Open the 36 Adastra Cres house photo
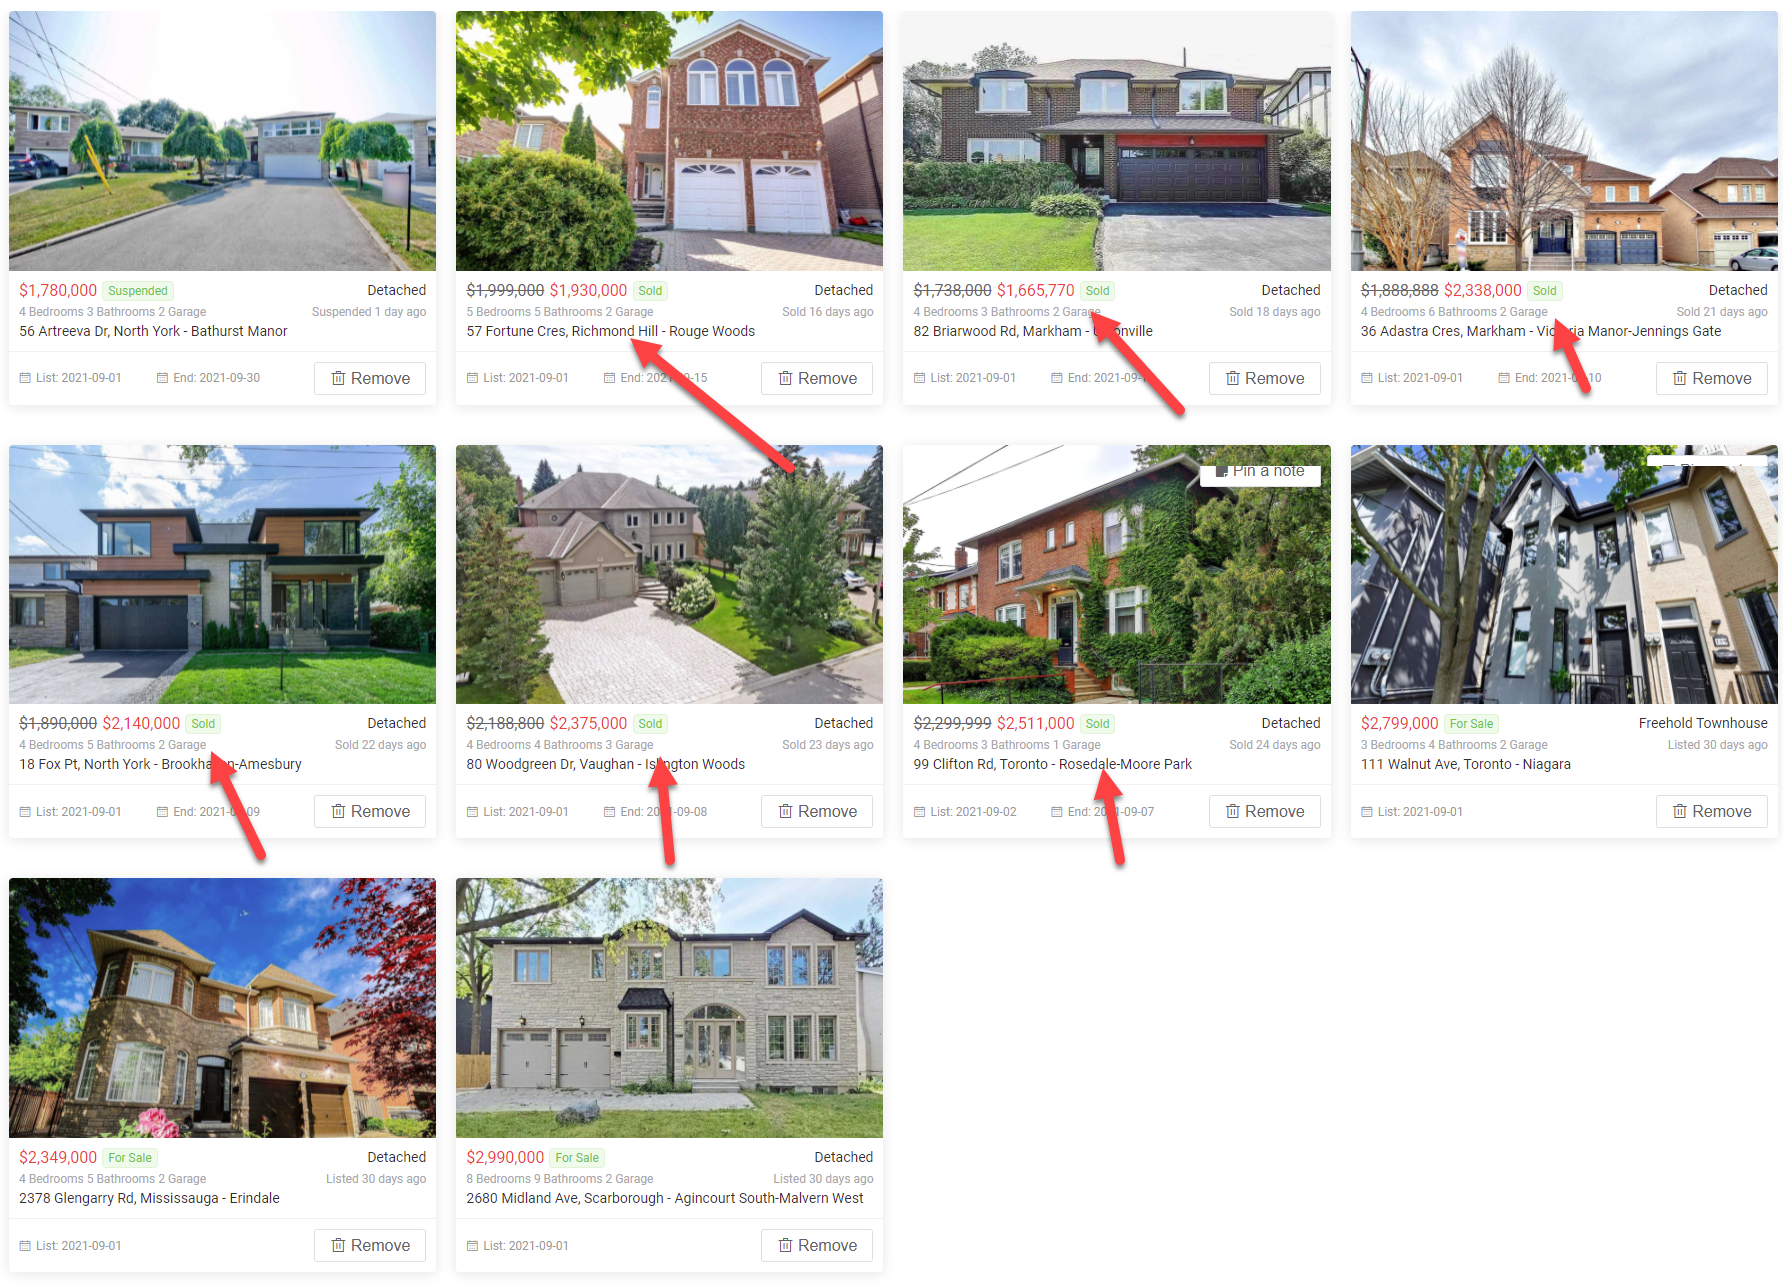The height and width of the screenshot is (1286, 1783). (1564, 141)
